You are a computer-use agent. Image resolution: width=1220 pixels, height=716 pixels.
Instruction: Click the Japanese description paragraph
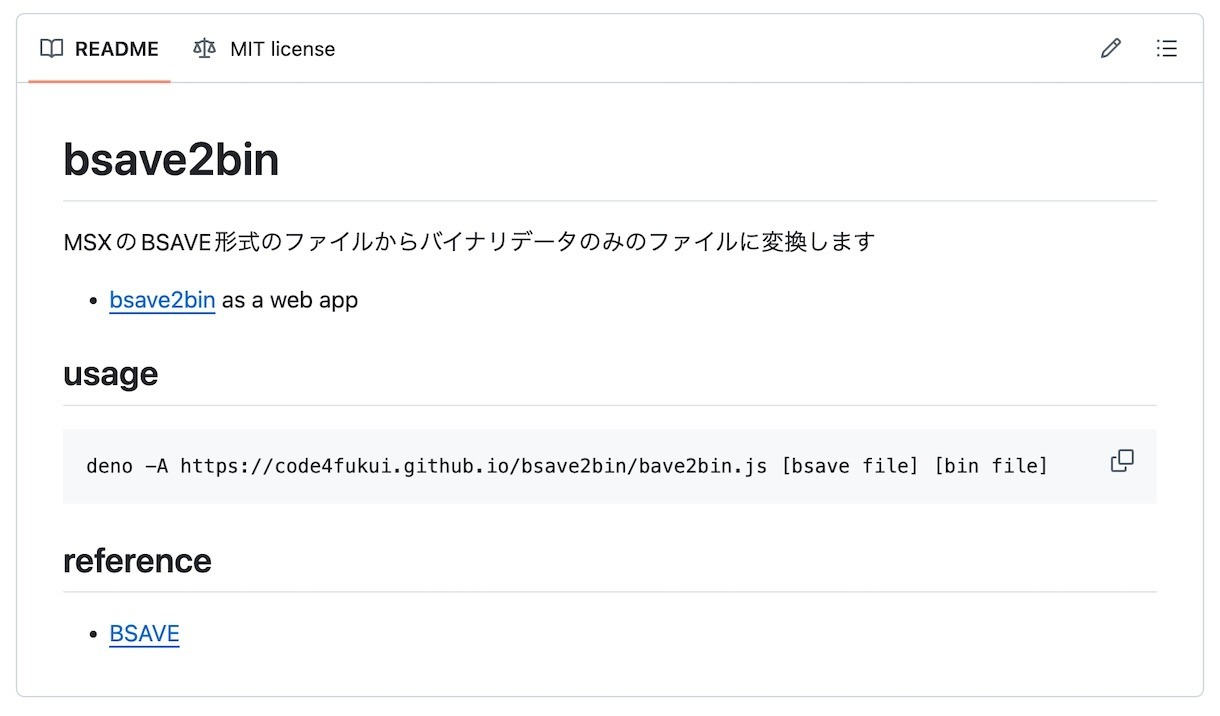[x=469, y=242]
